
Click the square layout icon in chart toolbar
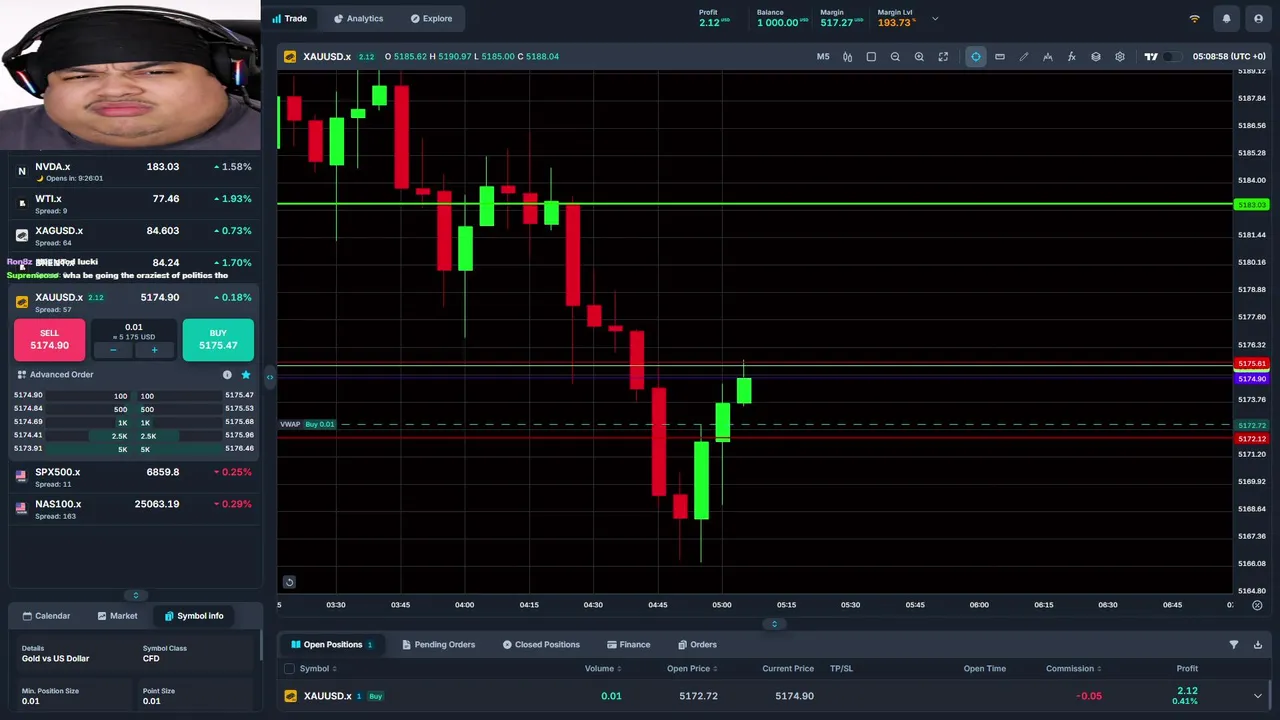871,57
